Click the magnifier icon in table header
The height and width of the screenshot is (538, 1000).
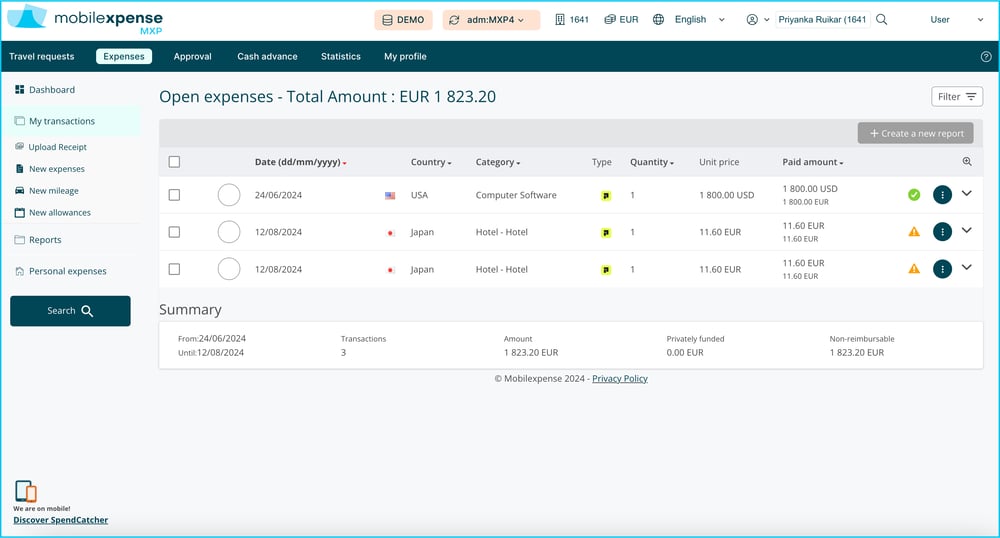(967, 162)
